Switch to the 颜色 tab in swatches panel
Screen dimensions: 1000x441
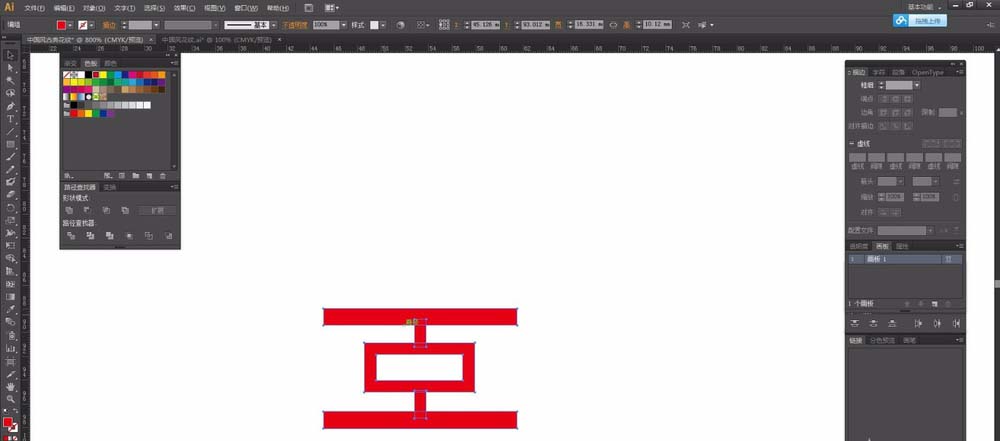pos(110,63)
